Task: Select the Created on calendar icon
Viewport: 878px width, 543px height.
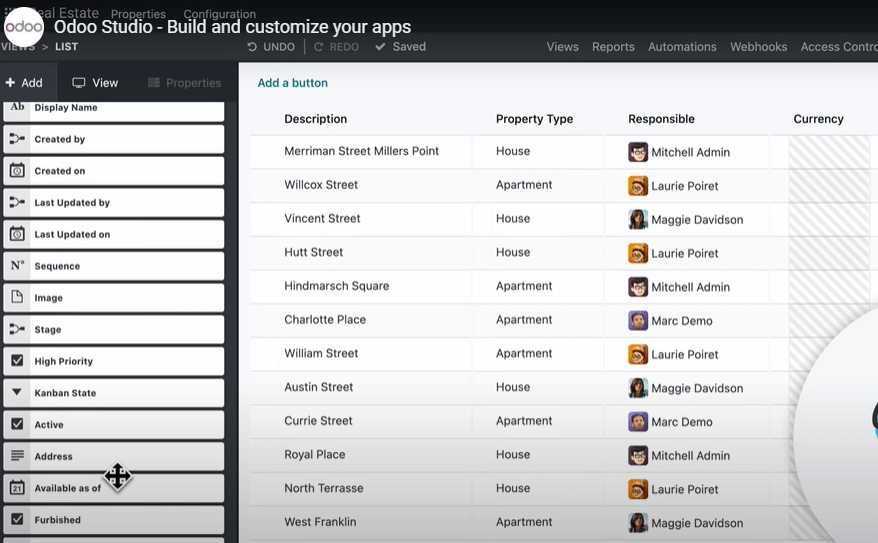Action: pyautogui.click(x=17, y=170)
